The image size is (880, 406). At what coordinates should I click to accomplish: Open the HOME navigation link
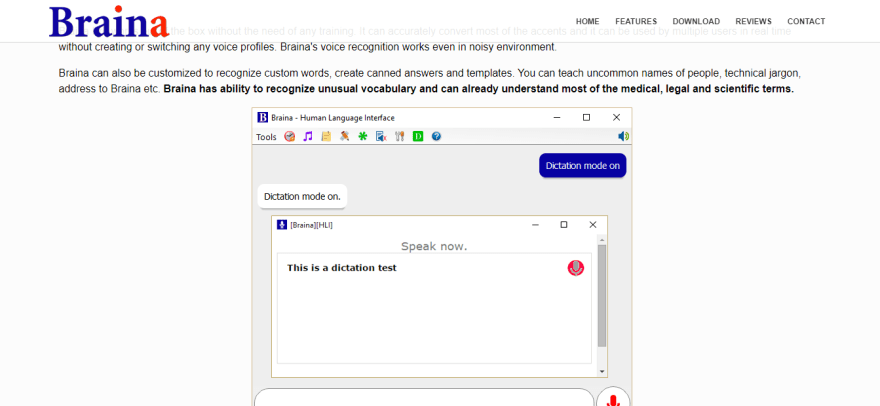(588, 21)
